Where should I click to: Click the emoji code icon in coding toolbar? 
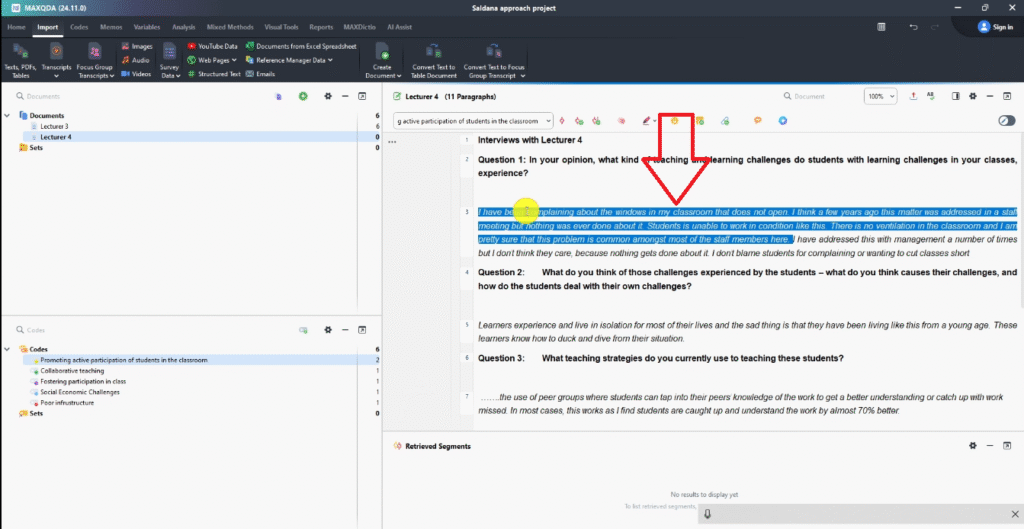675,121
